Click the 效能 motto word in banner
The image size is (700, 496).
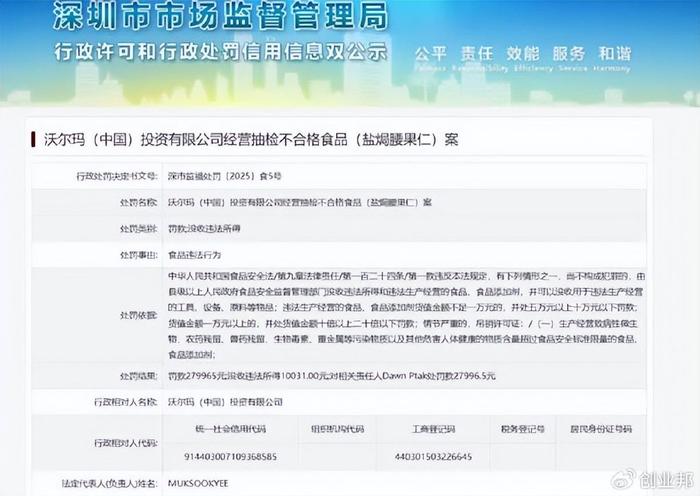pyautogui.click(x=522, y=54)
